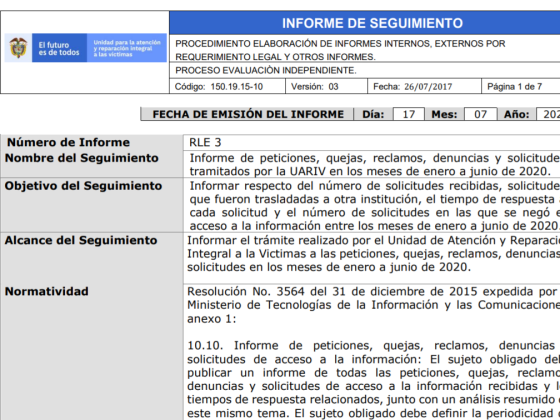Click the 'anexo 1:' text
560x420 pixels.
coord(212,319)
